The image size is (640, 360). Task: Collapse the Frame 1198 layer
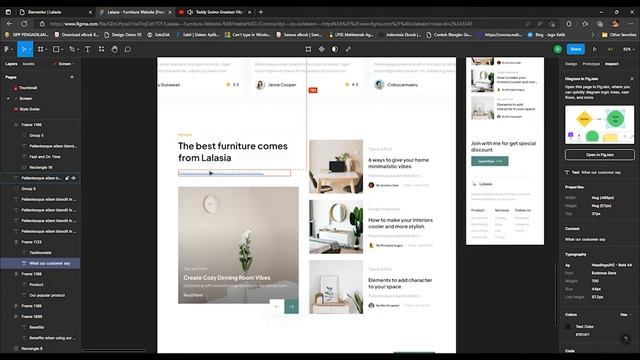click(x=16, y=274)
